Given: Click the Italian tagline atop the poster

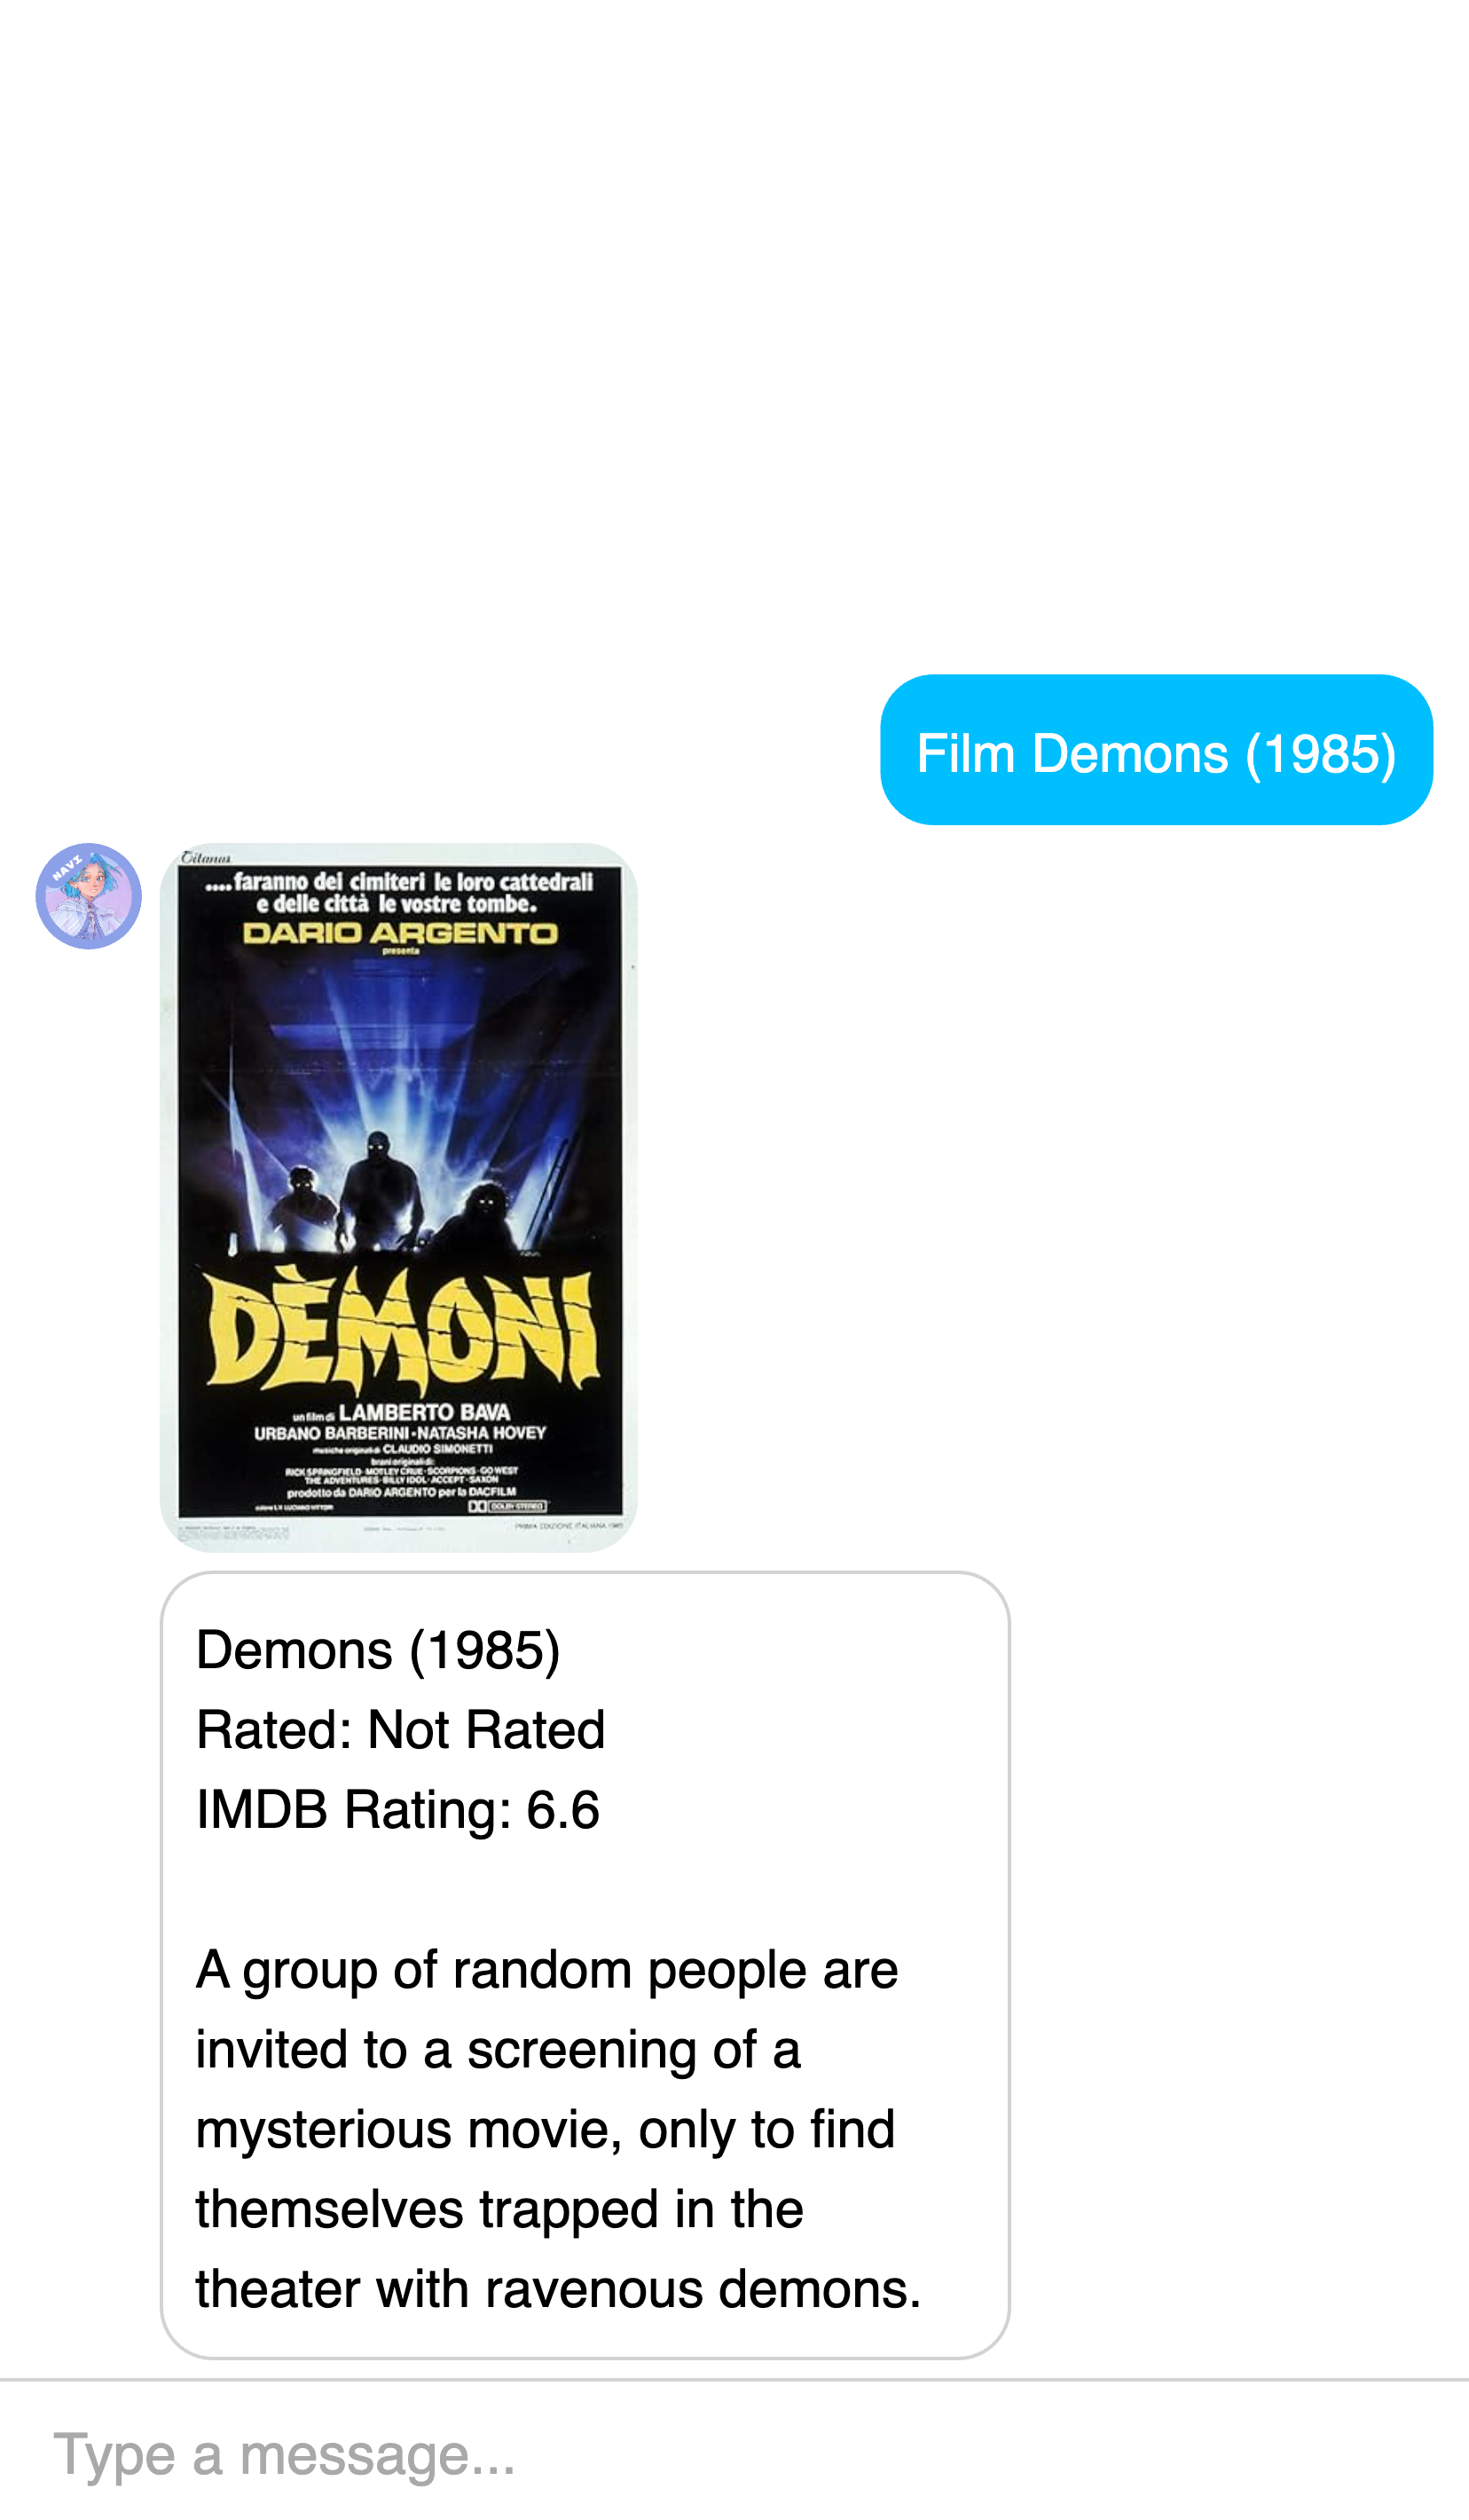Looking at the screenshot, I should click(x=399, y=892).
